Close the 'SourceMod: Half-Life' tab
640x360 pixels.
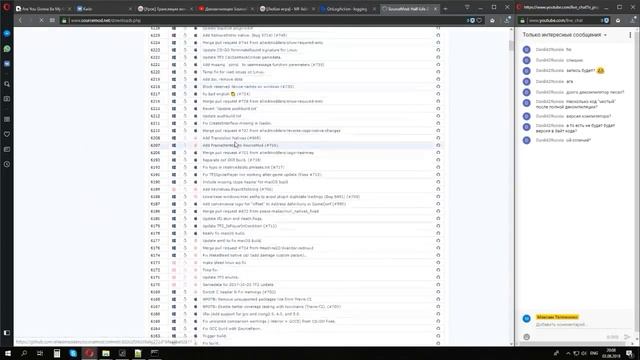tap(435, 9)
